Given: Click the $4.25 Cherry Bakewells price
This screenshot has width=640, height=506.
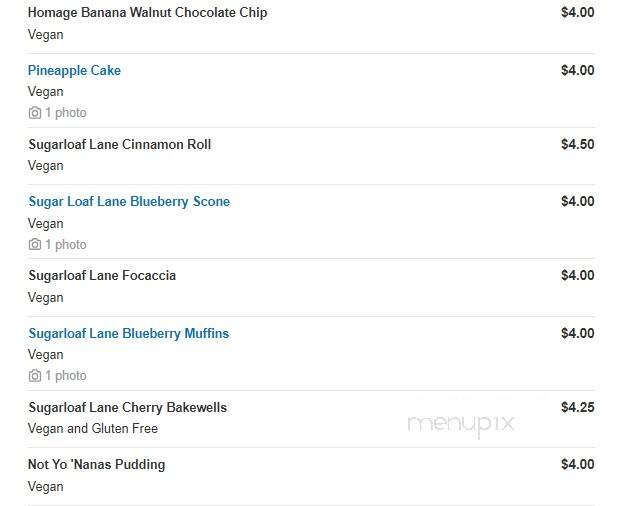Looking at the screenshot, I should point(577,407).
